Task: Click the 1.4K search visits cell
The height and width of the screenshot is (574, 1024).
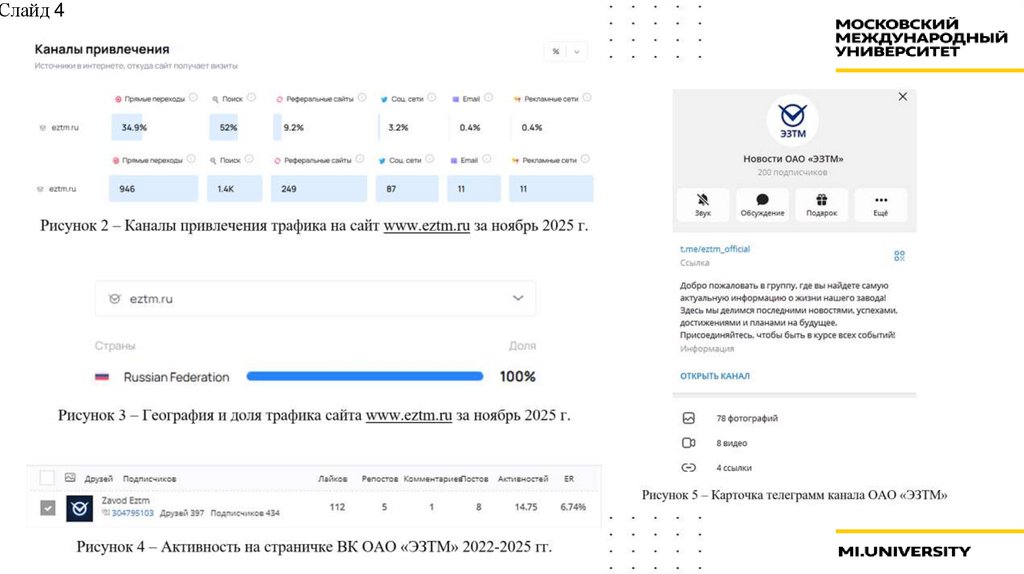Action: [234, 189]
